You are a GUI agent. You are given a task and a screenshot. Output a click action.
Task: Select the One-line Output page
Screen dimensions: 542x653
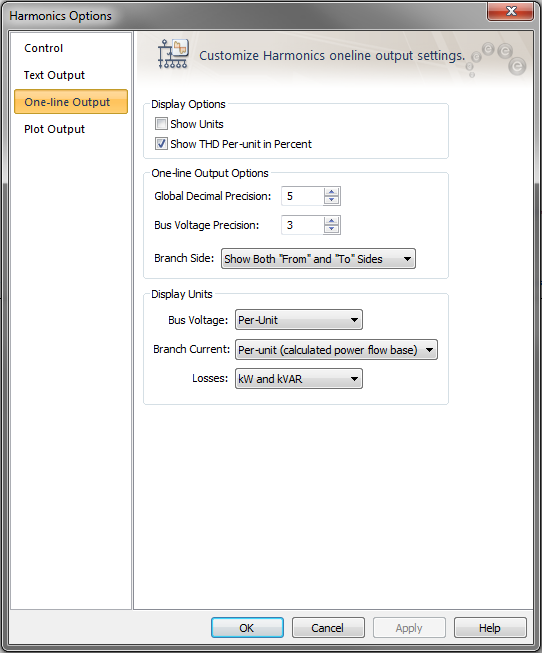tap(71, 102)
